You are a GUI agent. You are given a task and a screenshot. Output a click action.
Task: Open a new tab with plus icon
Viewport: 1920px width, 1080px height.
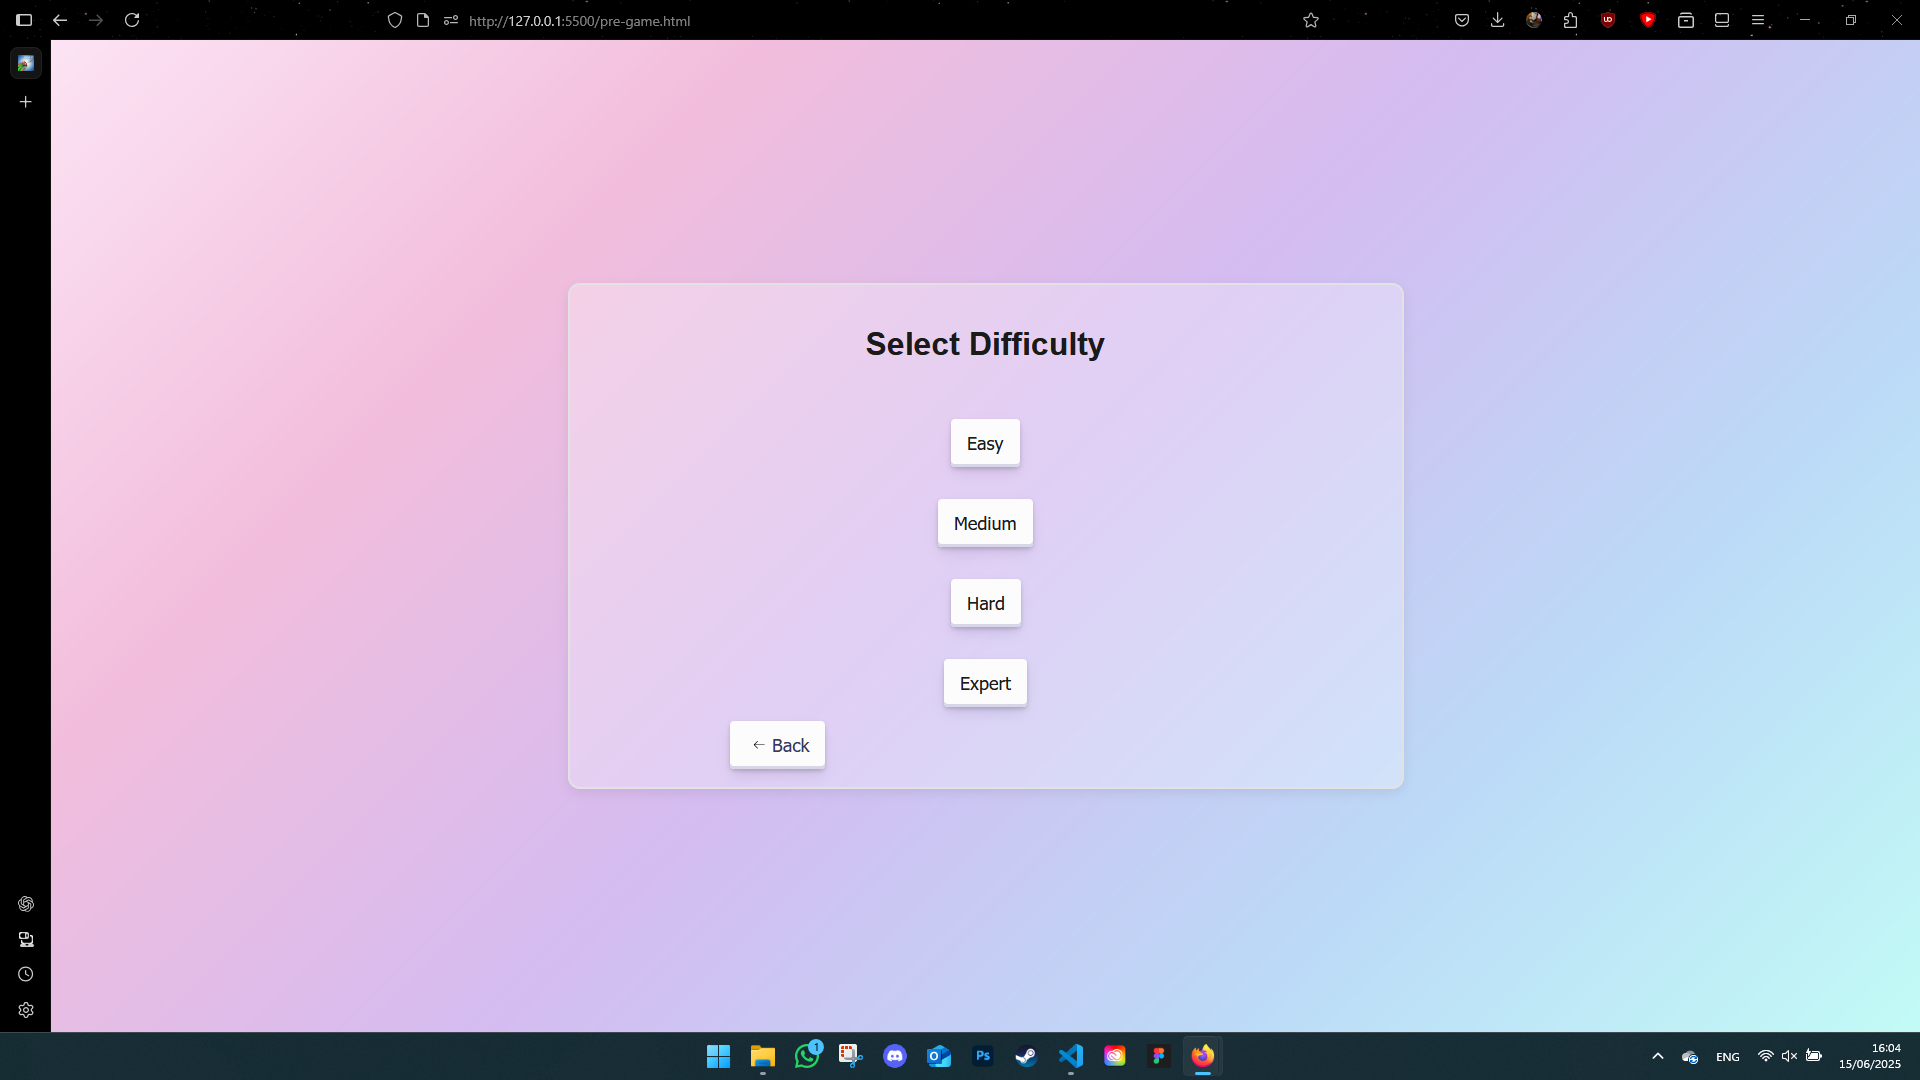pos(26,102)
